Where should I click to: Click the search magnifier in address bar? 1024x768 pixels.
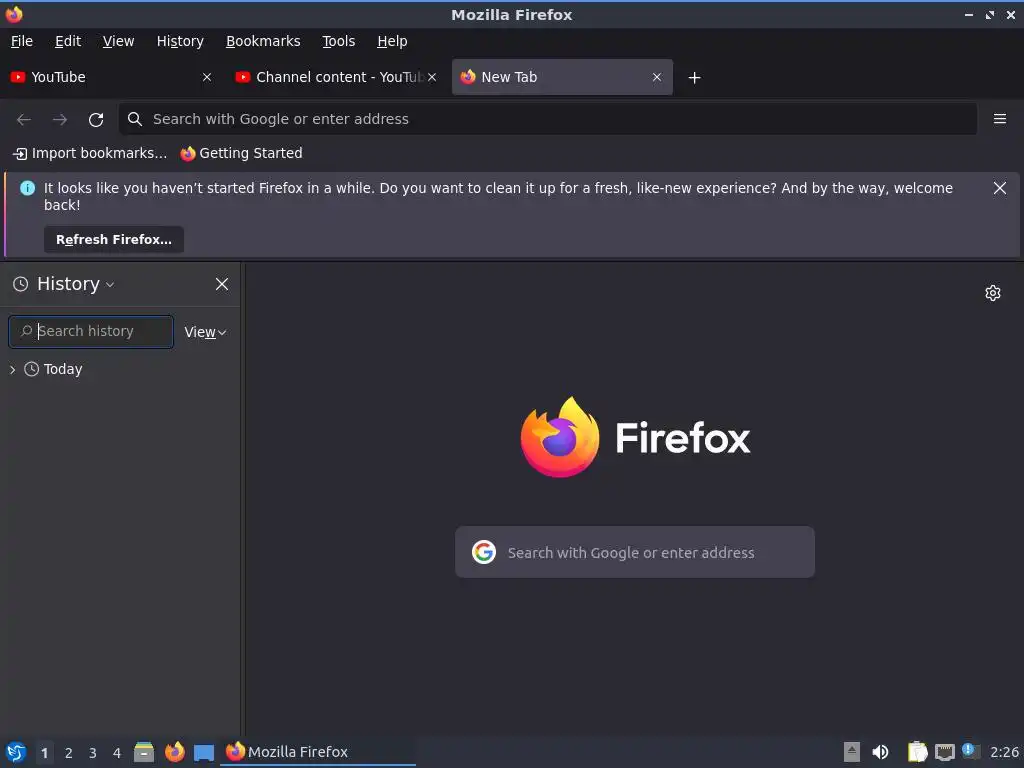click(x=135, y=119)
